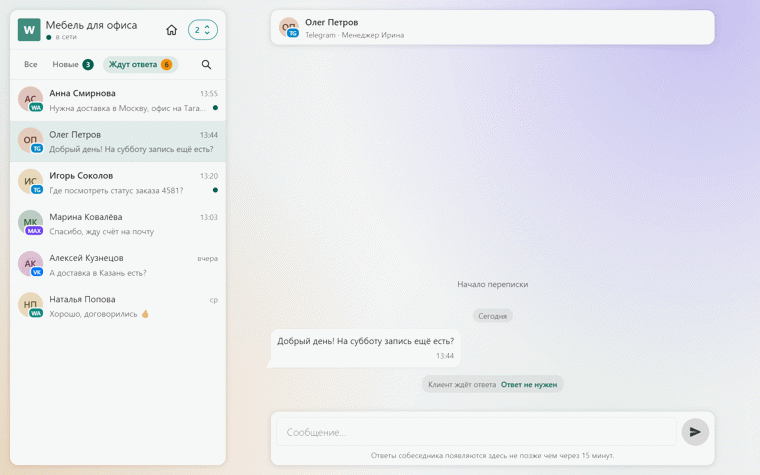Image resolution: width=760 pixels, height=475 pixels.
Task: Search chats with the magnifier icon
Action: (206, 64)
